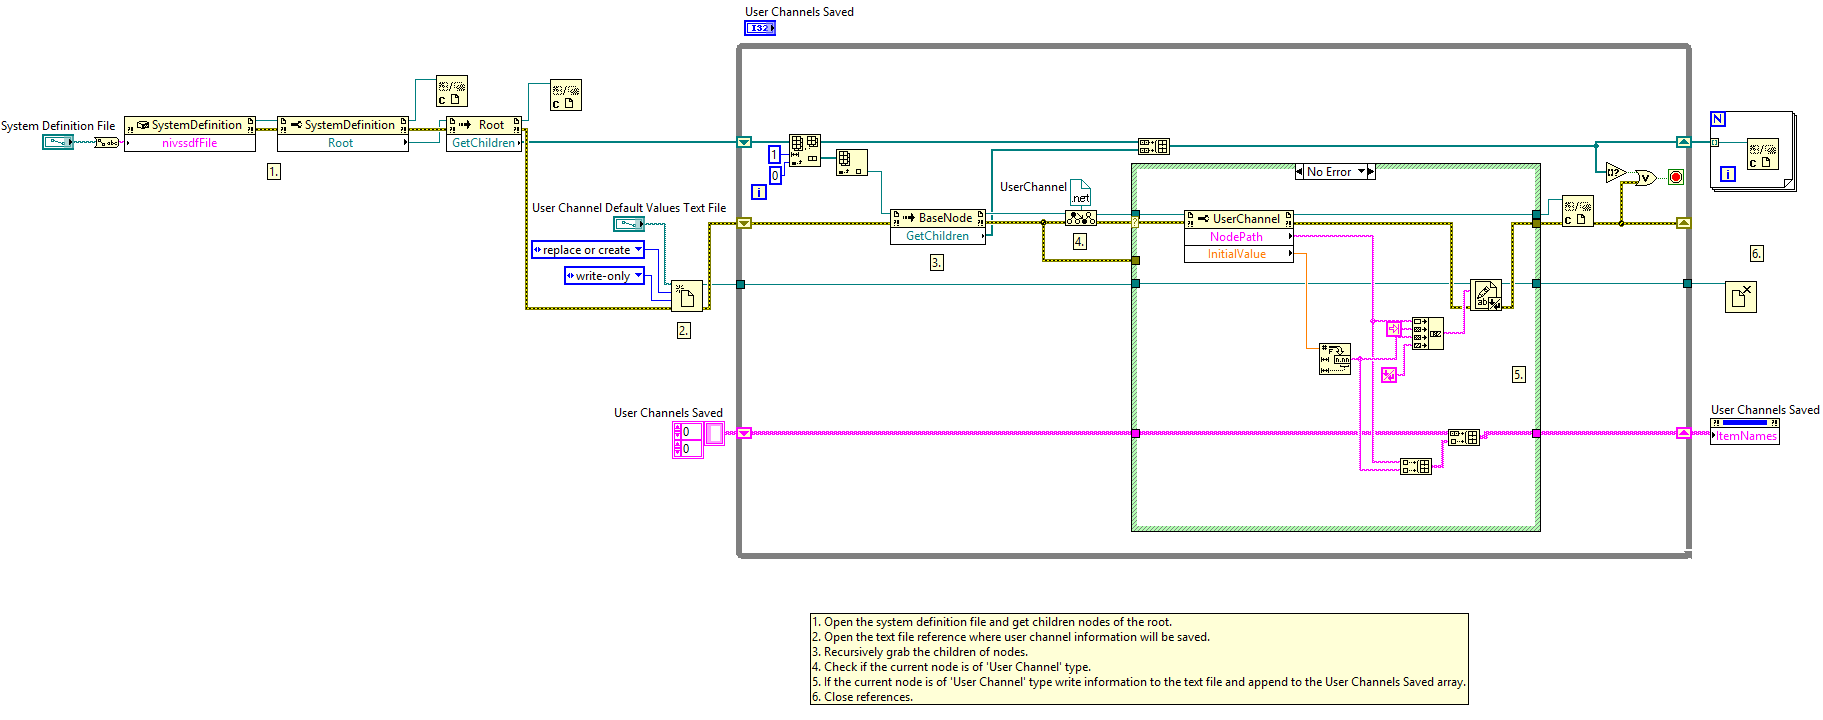1823x720 pixels.
Task: Click the SystemDefinition property node header
Action: (x=343, y=125)
